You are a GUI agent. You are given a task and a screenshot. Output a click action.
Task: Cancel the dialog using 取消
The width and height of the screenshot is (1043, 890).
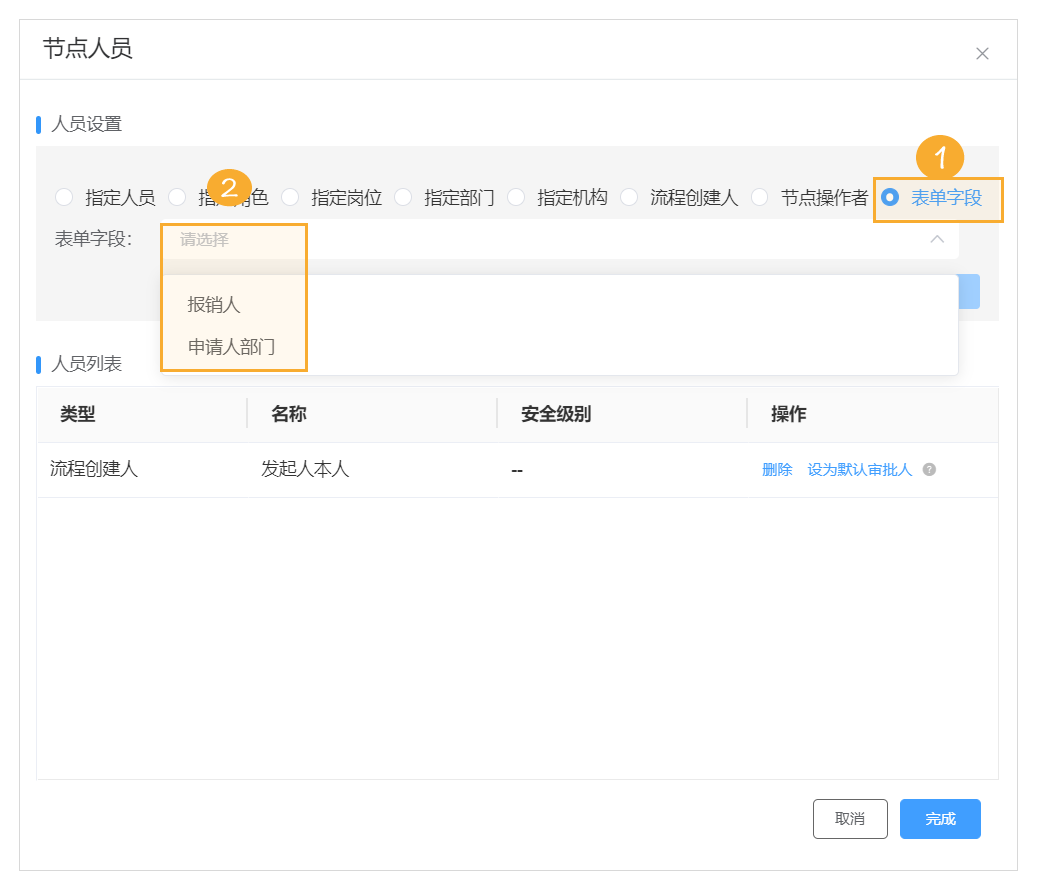[x=849, y=818]
